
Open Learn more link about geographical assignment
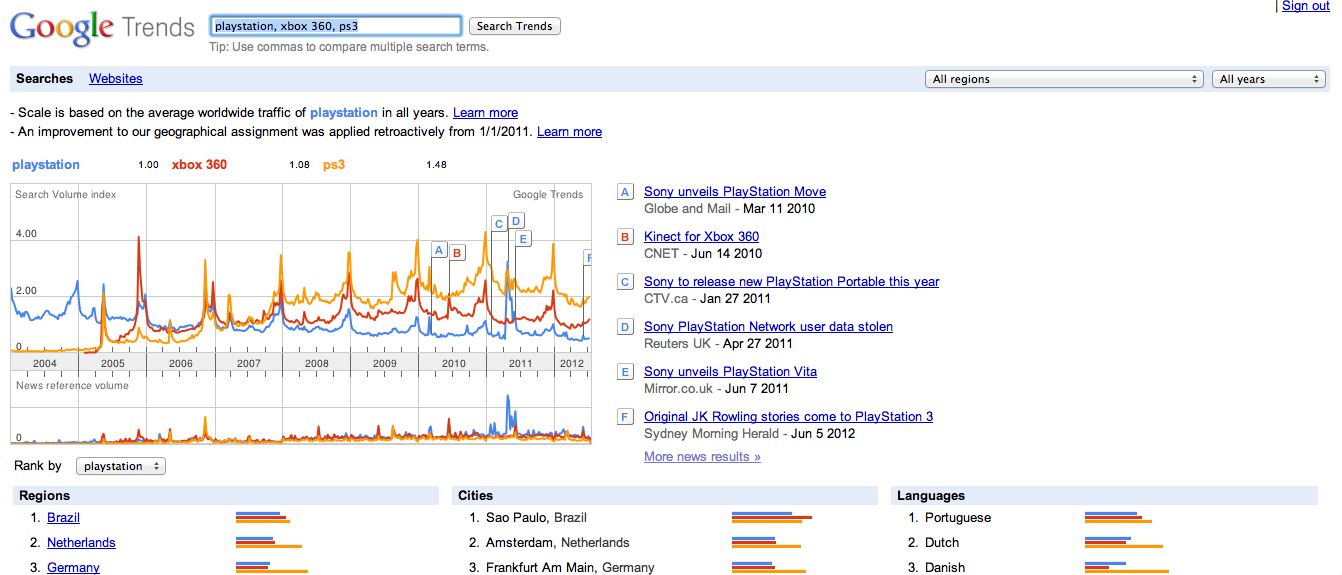pos(569,132)
